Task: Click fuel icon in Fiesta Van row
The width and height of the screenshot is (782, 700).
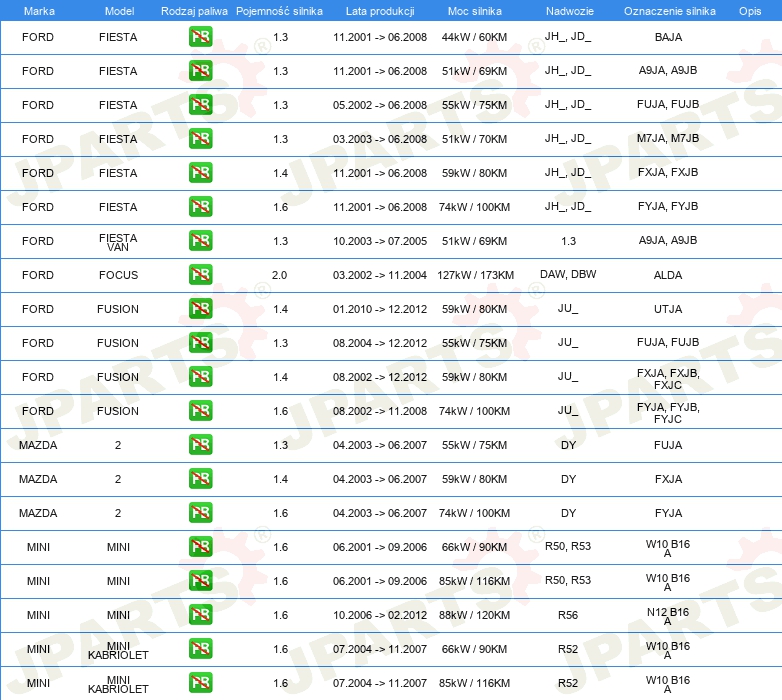Action: coord(200,240)
